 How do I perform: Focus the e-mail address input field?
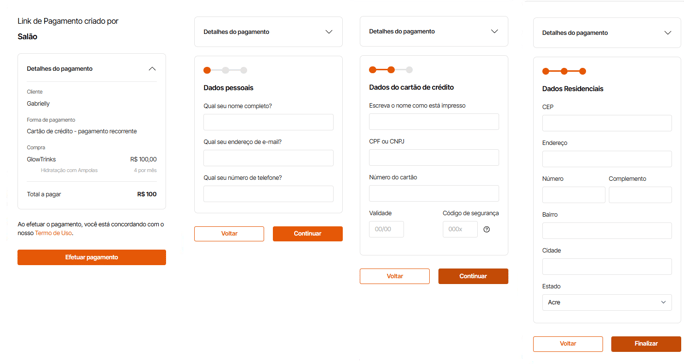pyautogui.click(x=268, y=158)
